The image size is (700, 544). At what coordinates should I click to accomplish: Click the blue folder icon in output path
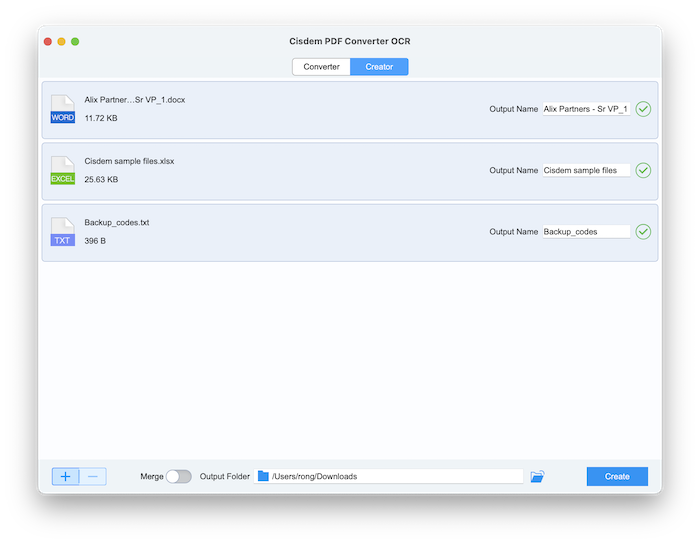(x=263, y=476)
